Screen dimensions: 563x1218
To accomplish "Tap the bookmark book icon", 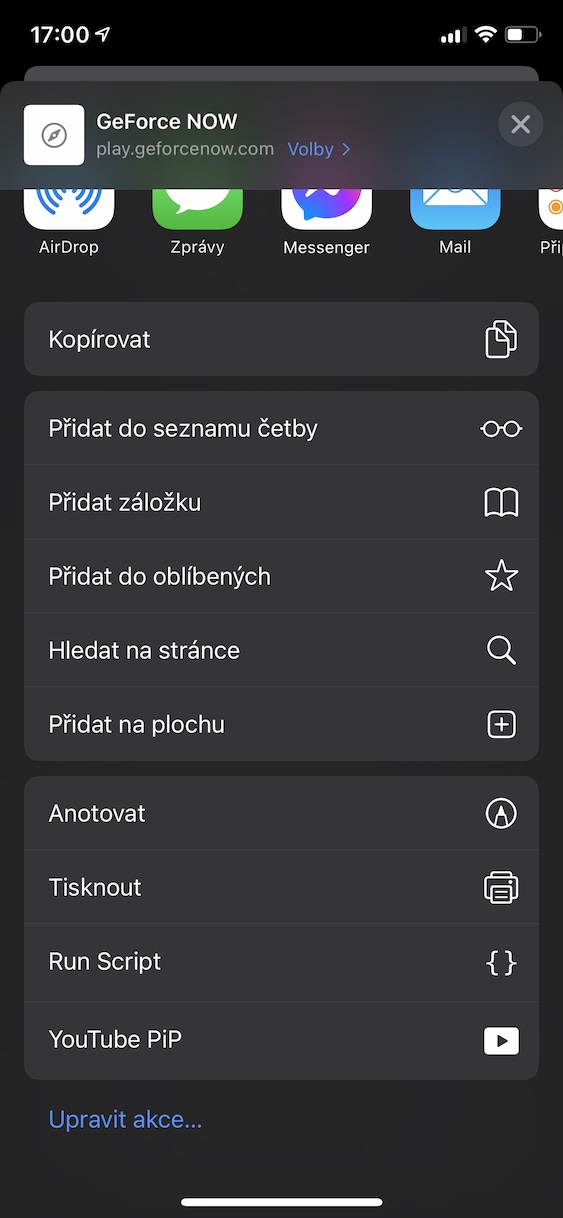I will point(501,503).
